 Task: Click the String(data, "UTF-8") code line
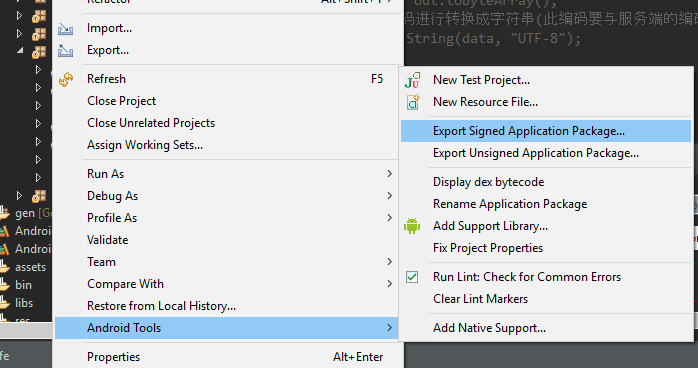(x=494, y=39)
